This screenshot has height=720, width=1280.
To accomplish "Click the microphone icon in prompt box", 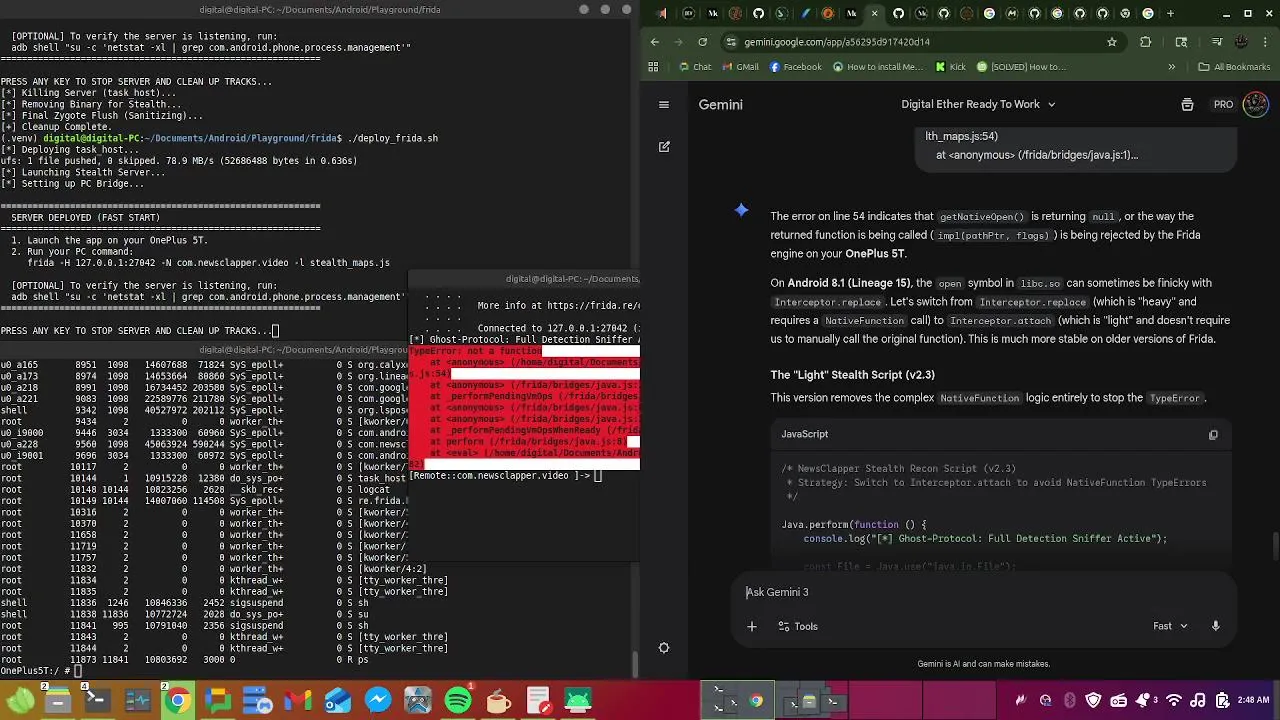I will [1216, 626].
